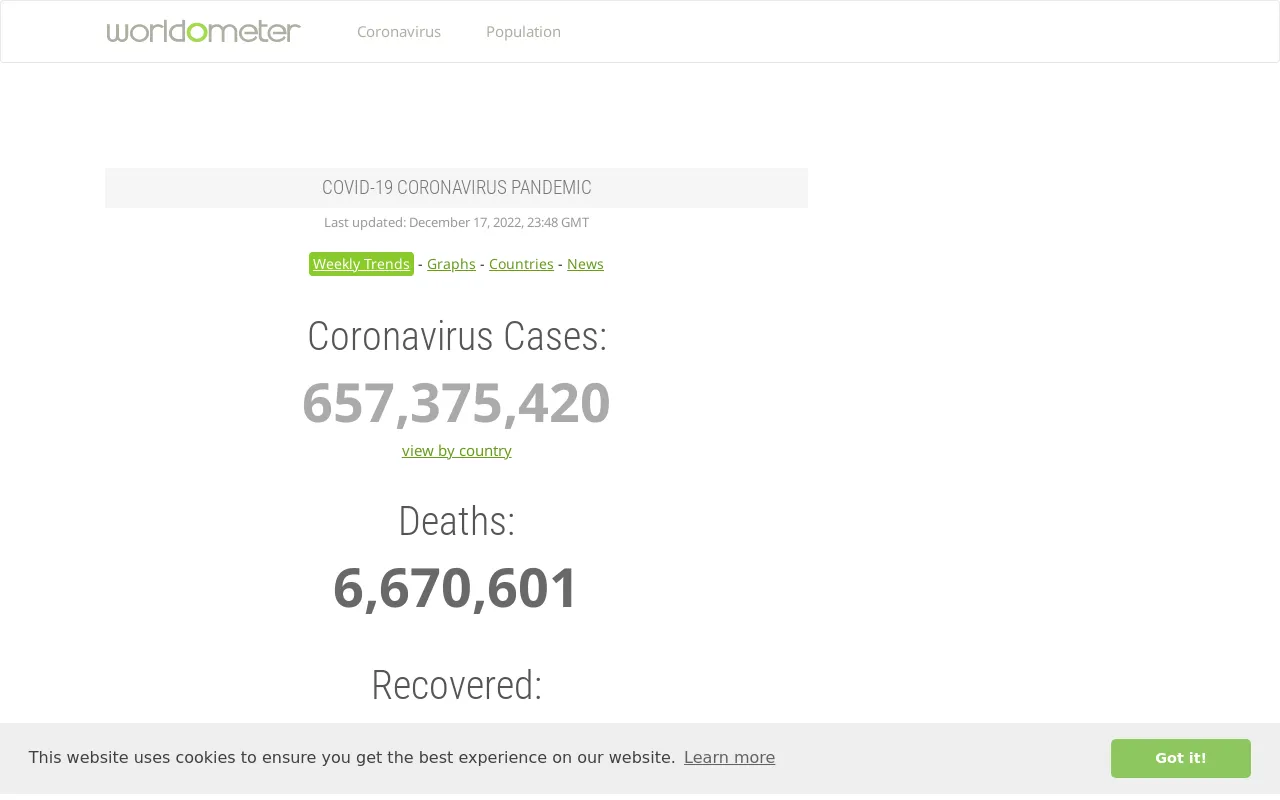Screen dimensions: 1280x800
Task: Click the Deaths heading
Action: tap(457, 521)
